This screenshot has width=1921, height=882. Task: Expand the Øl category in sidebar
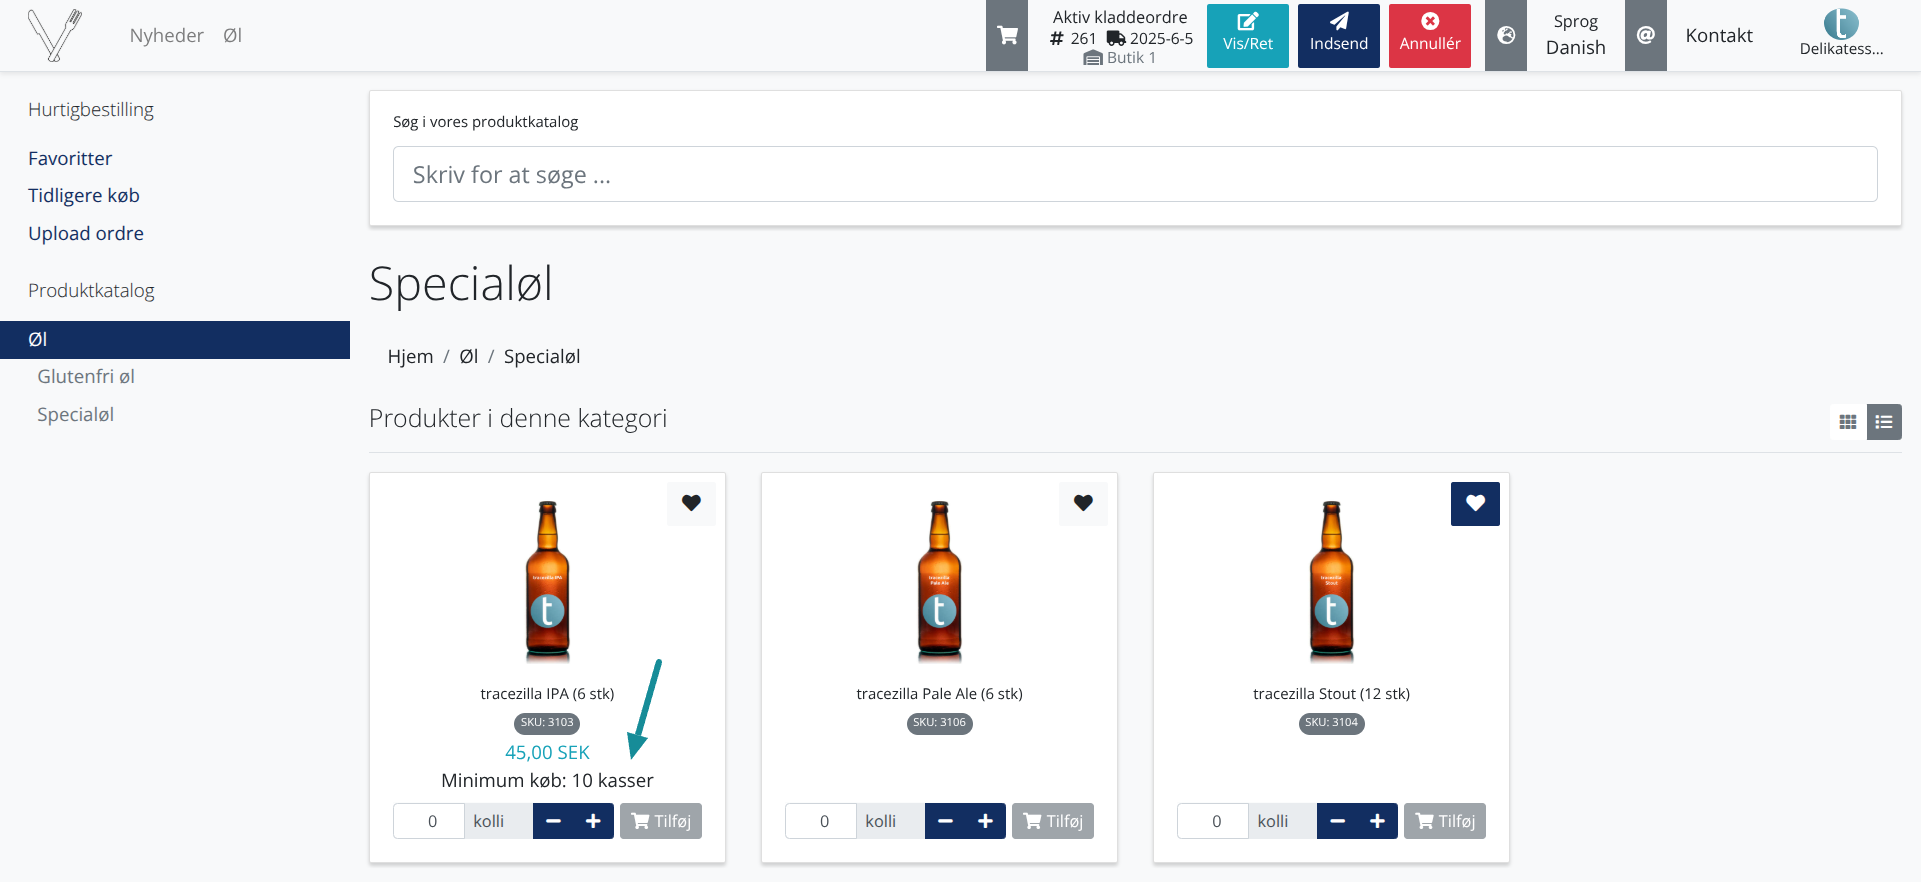(x=38, y=340)
